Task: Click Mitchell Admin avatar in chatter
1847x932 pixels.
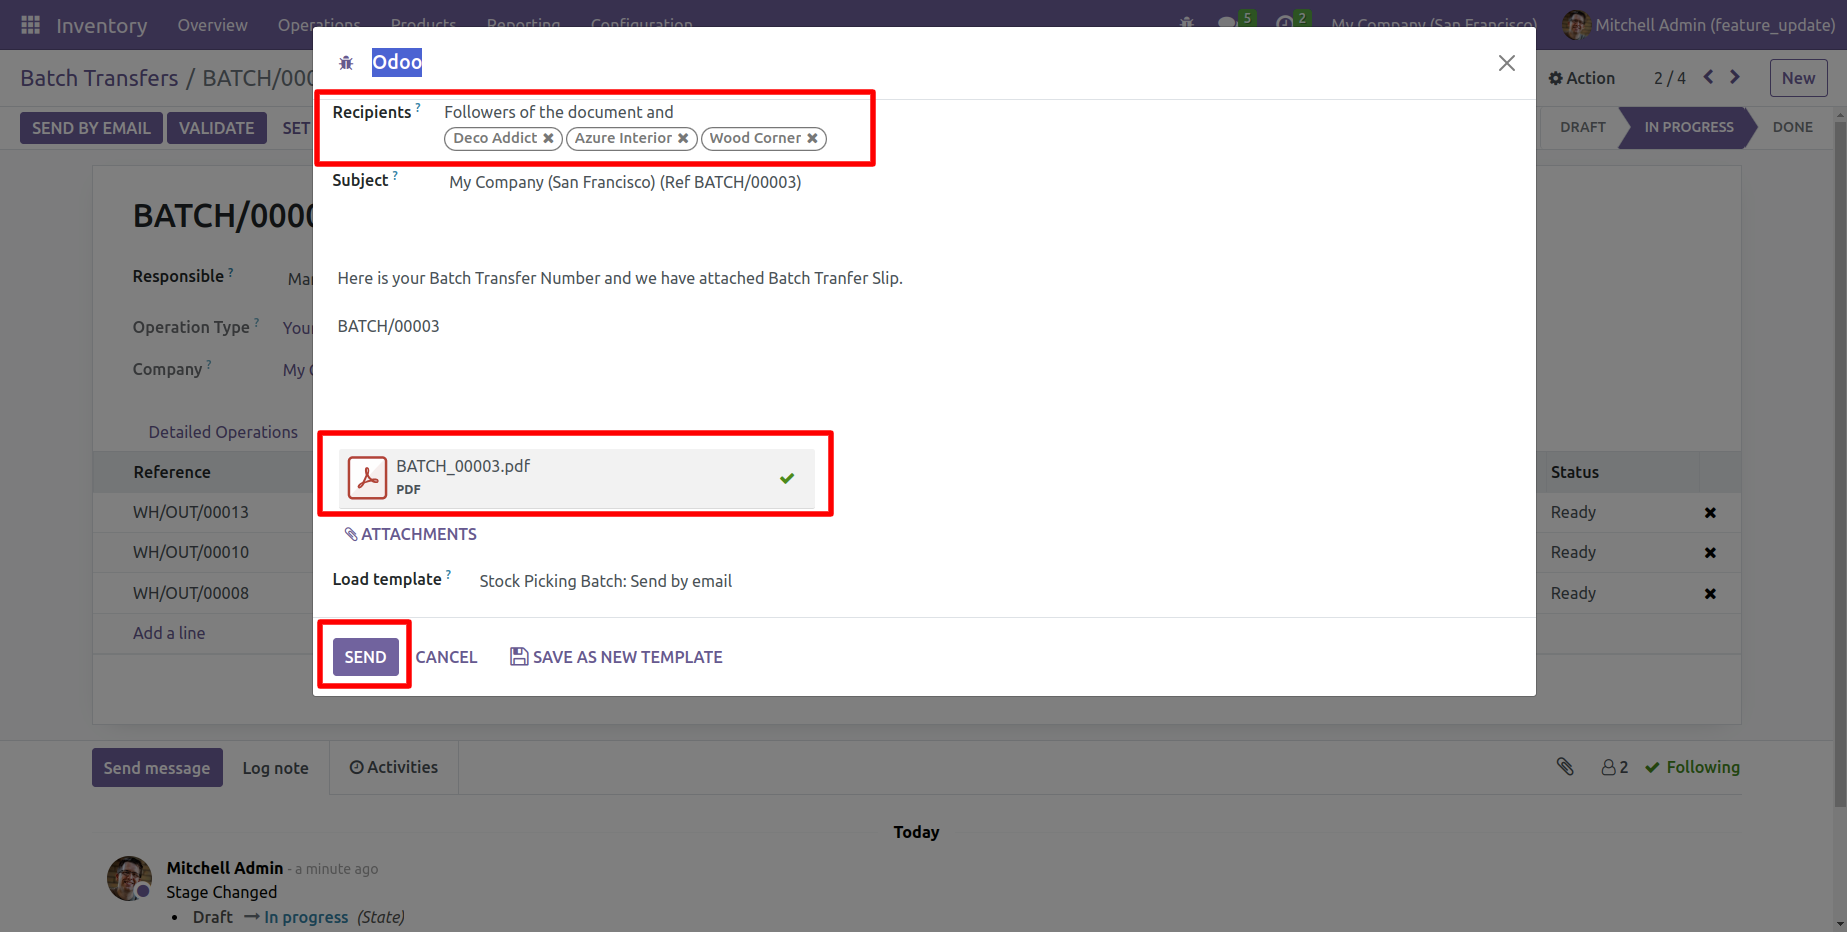Action: coord(129,878)
